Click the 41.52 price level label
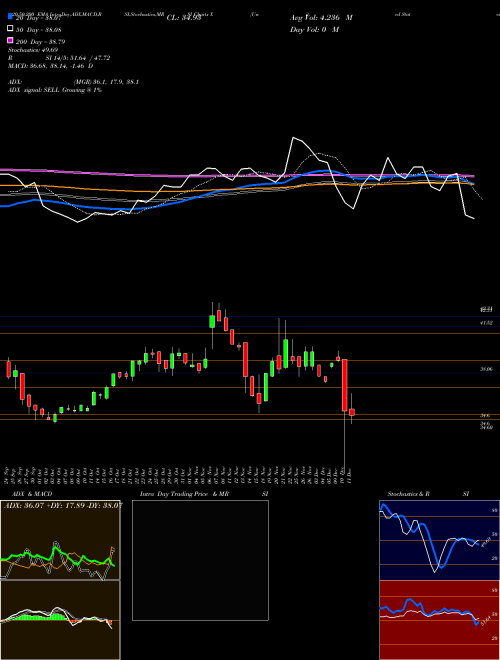The height and width of the screenshot is (660, 500). tap(486, 323)
